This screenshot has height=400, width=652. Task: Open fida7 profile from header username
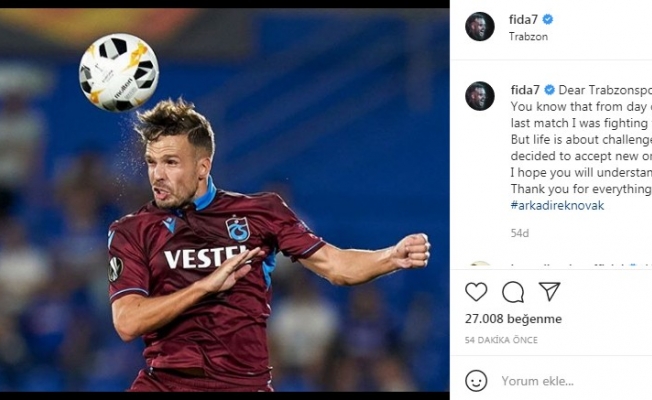pyautogui.click(x=524, y=19)
